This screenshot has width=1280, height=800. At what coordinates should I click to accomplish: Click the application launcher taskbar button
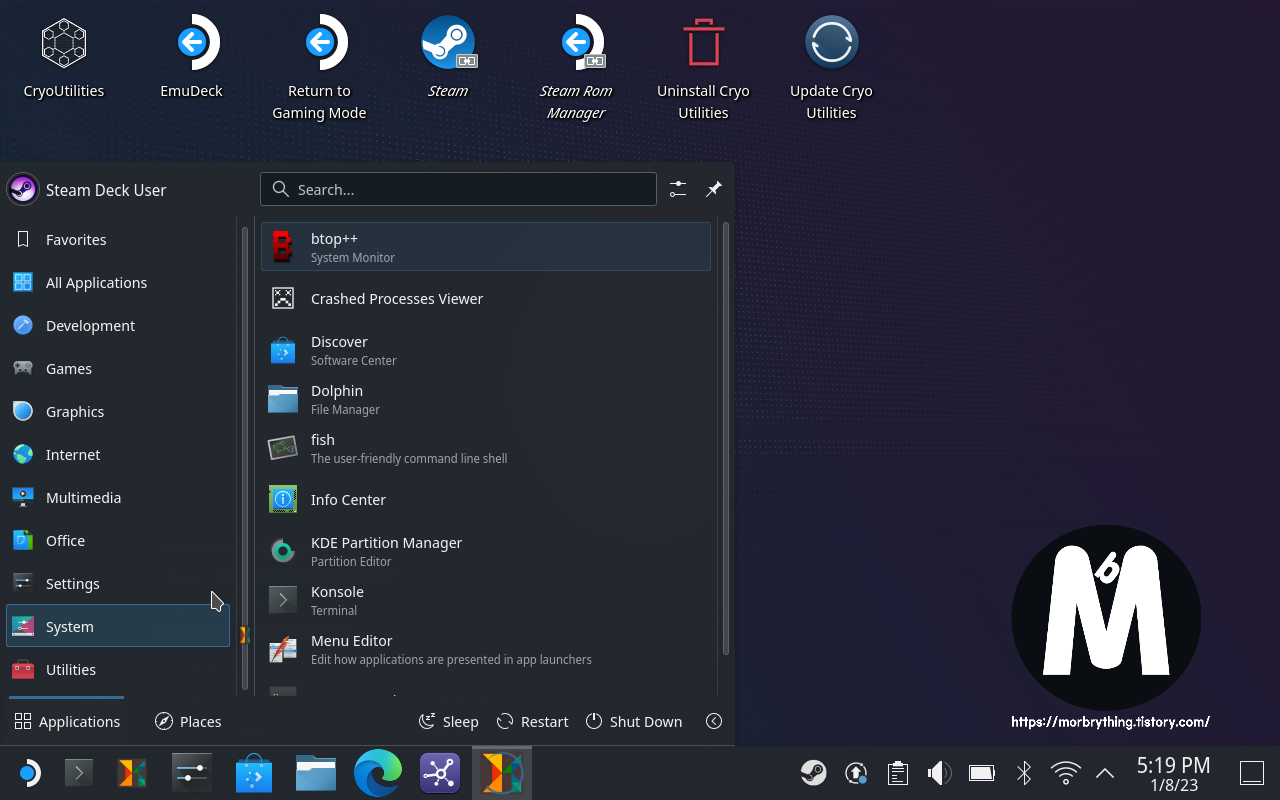(x=29, y=772)
